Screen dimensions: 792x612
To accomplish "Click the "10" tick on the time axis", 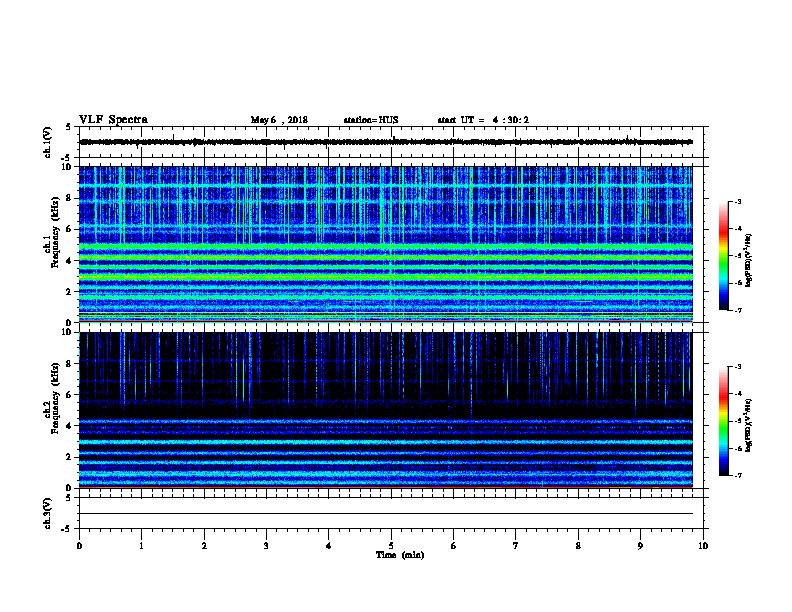I will pos(703,546).
